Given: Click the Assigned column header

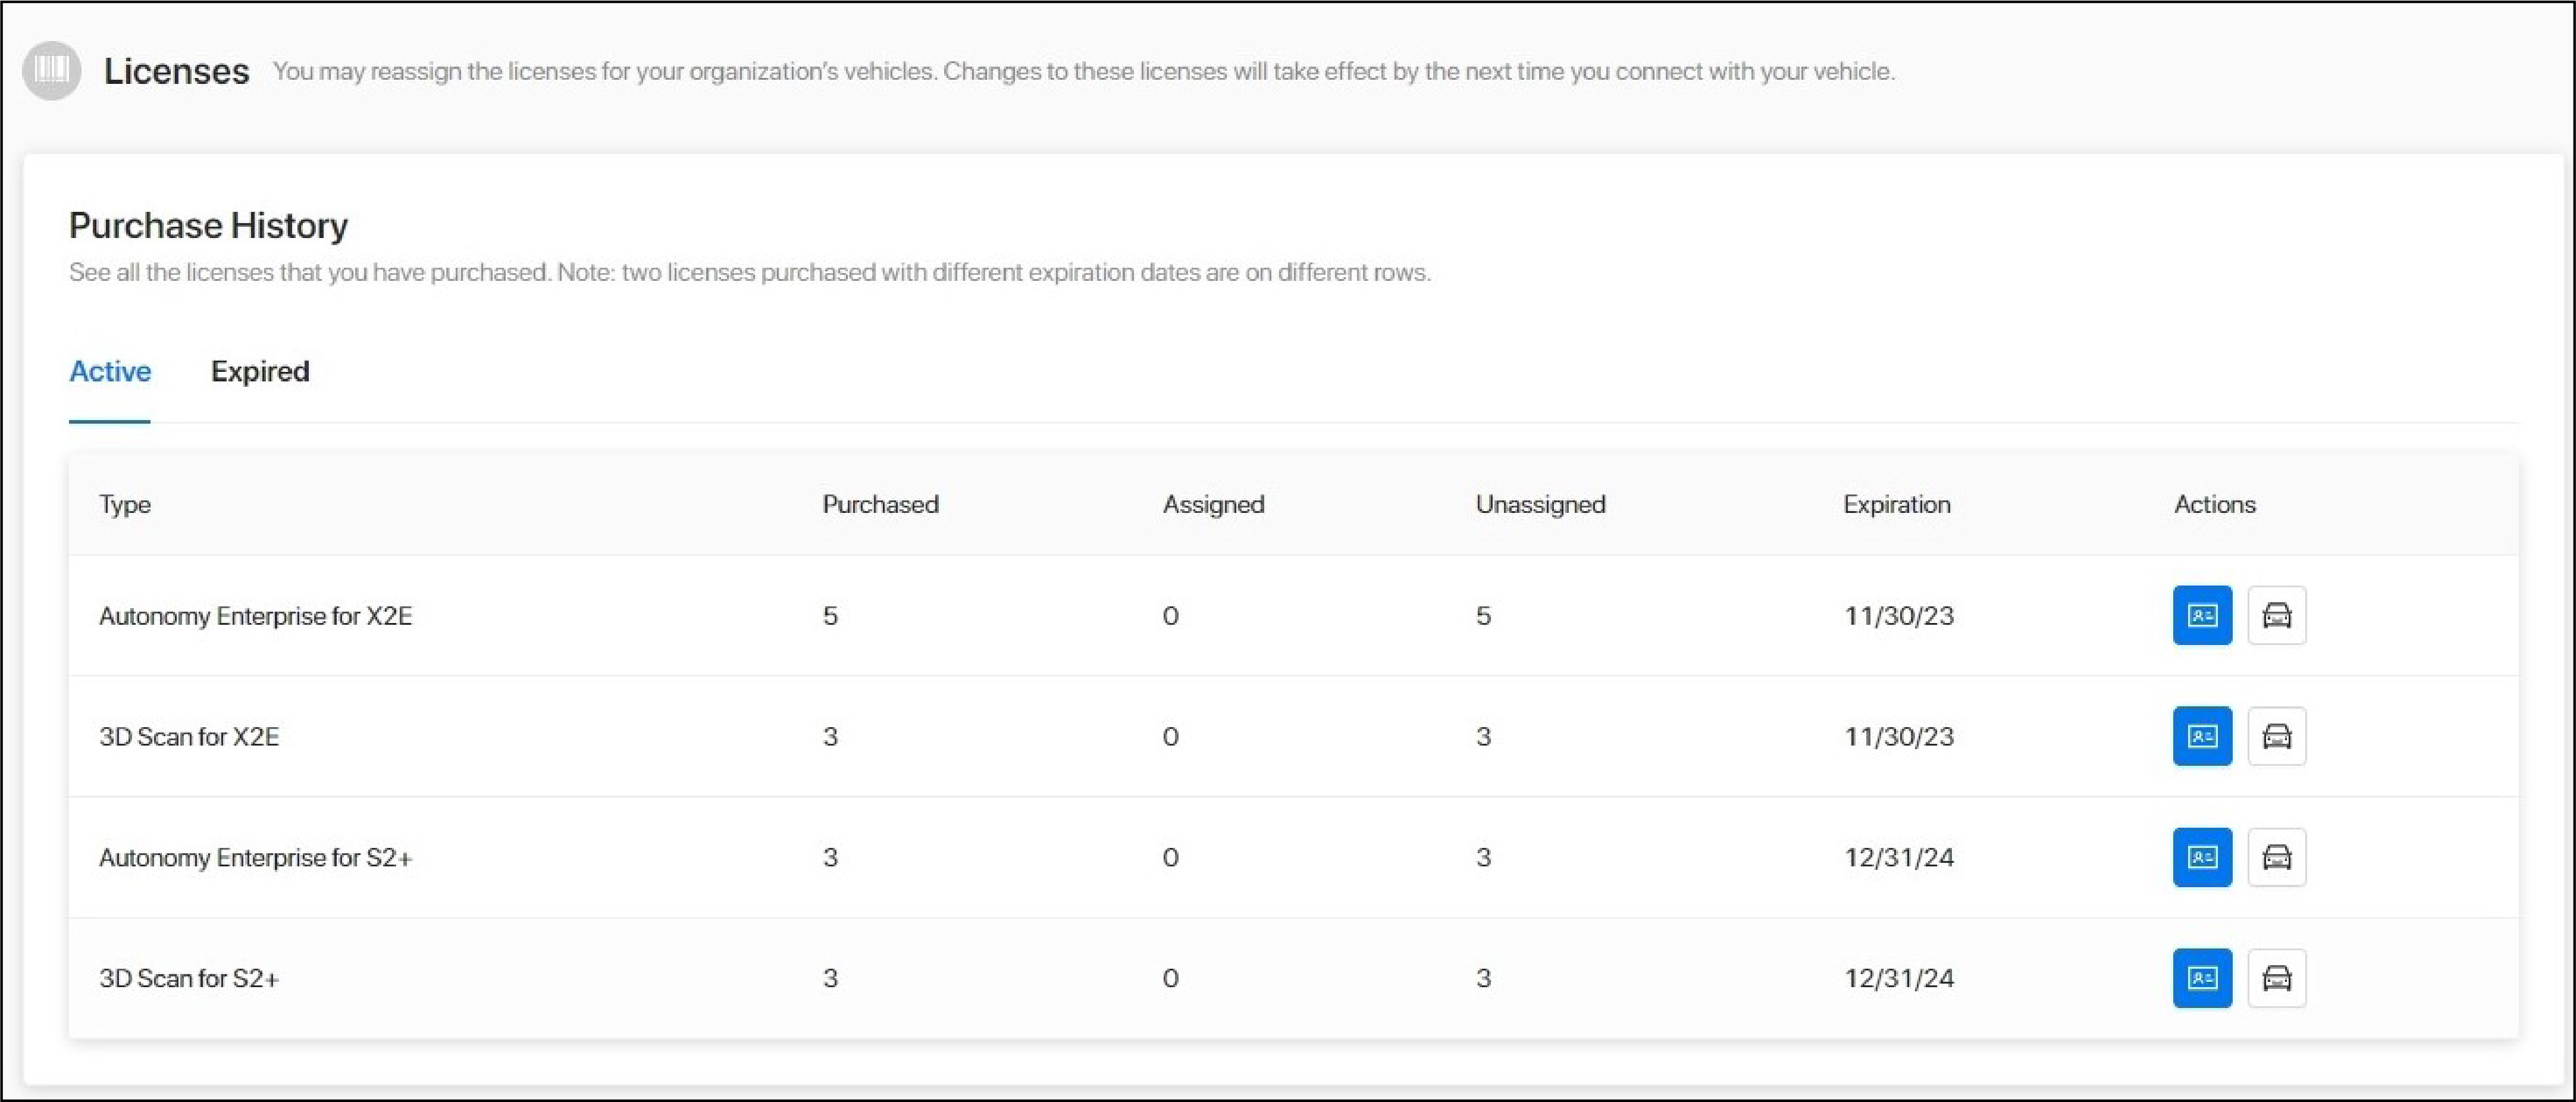Looking at the screenshot, I should tap(1213, 504).
